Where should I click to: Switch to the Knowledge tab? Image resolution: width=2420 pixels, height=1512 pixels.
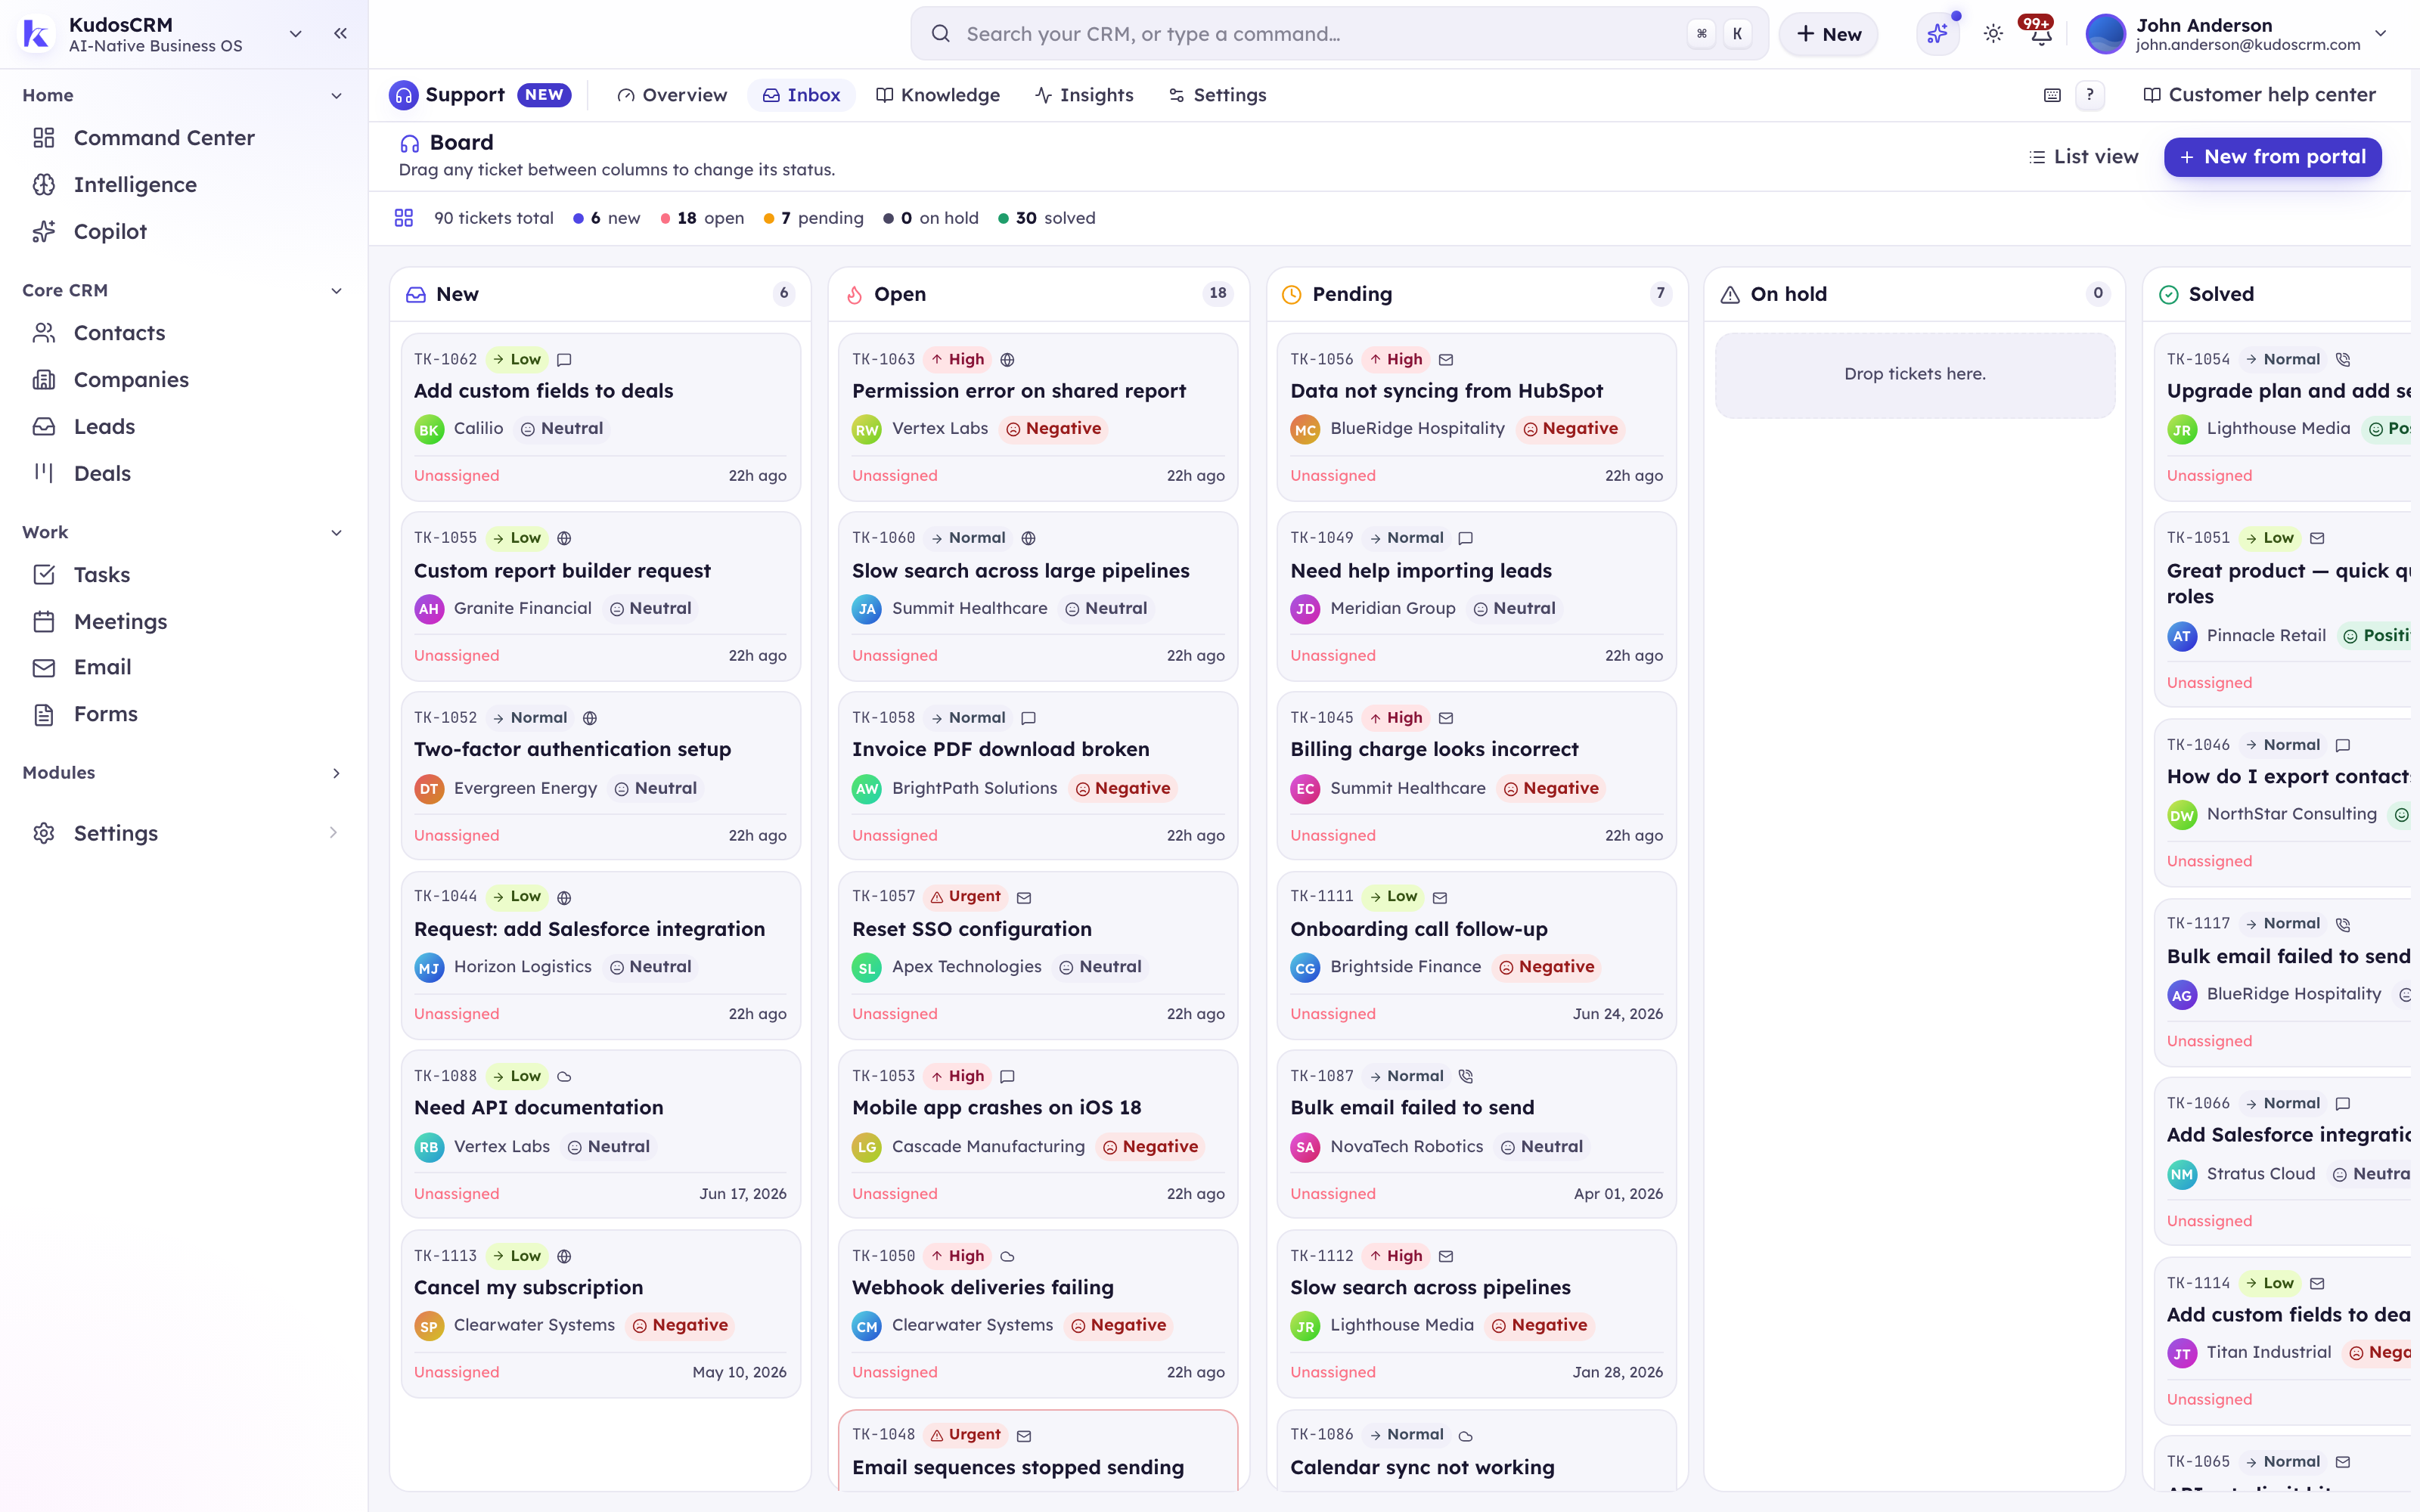click(x=938, y=95)
